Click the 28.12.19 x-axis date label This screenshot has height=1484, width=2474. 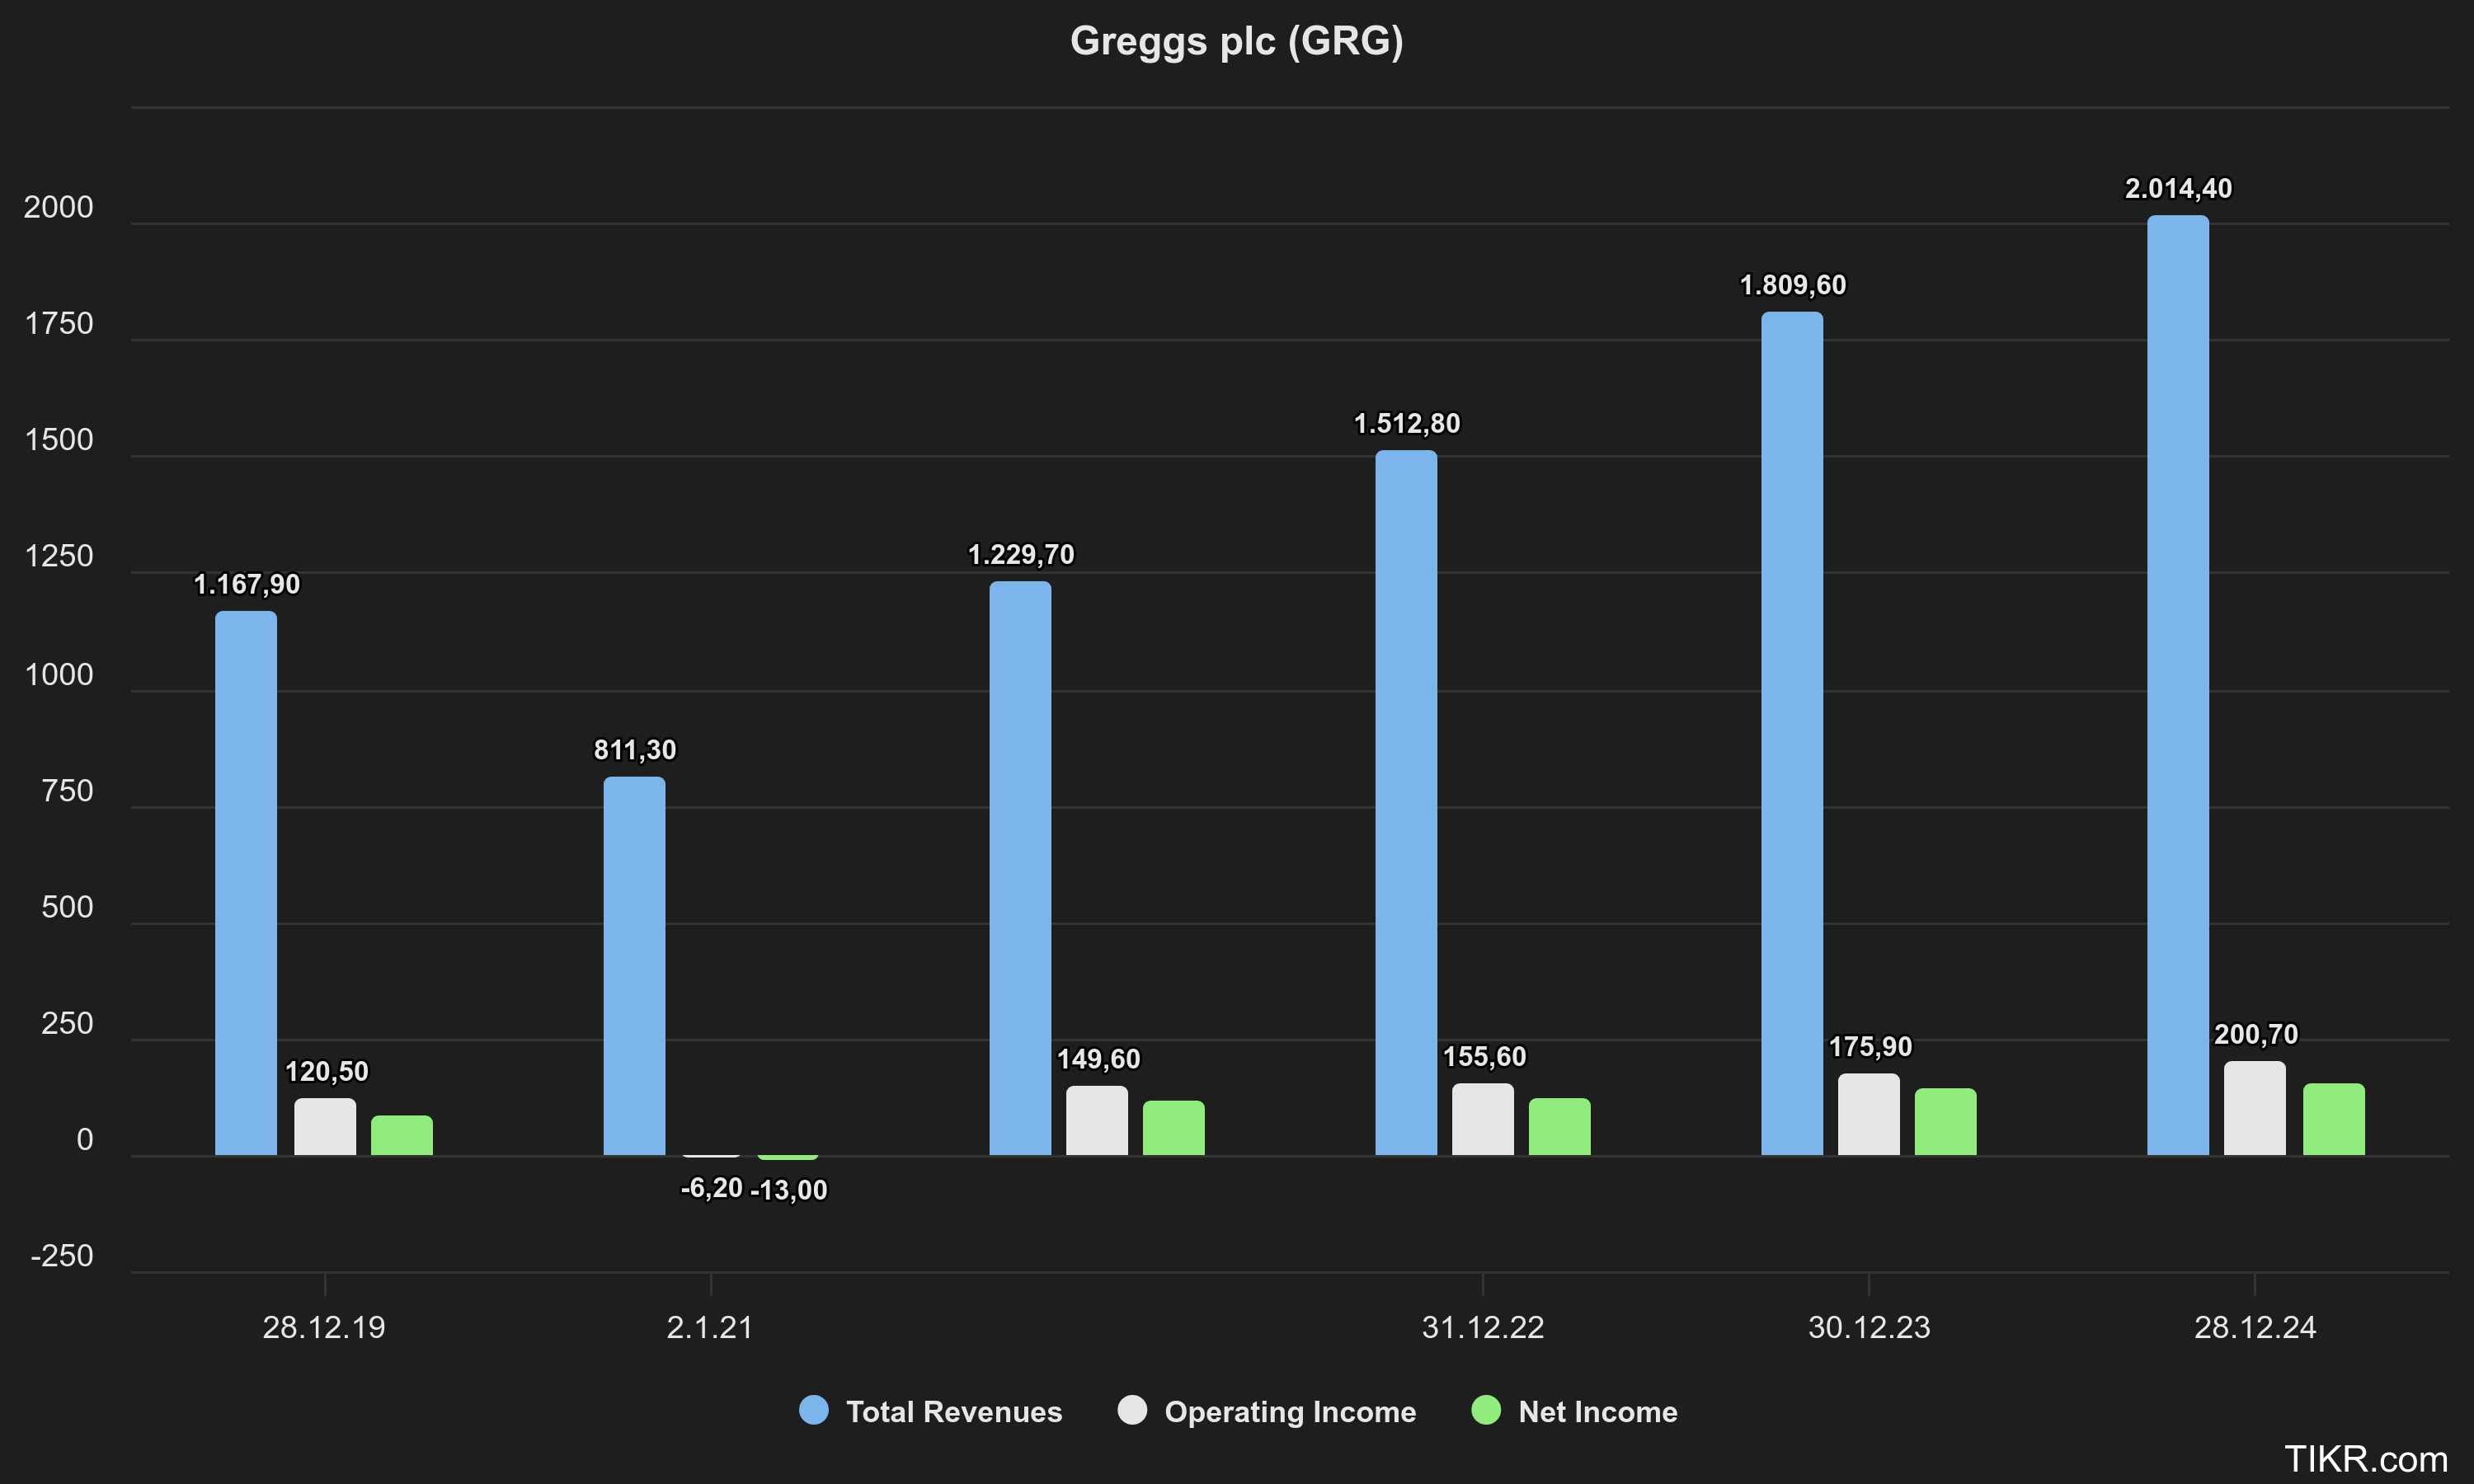(x=324, y=1327)
